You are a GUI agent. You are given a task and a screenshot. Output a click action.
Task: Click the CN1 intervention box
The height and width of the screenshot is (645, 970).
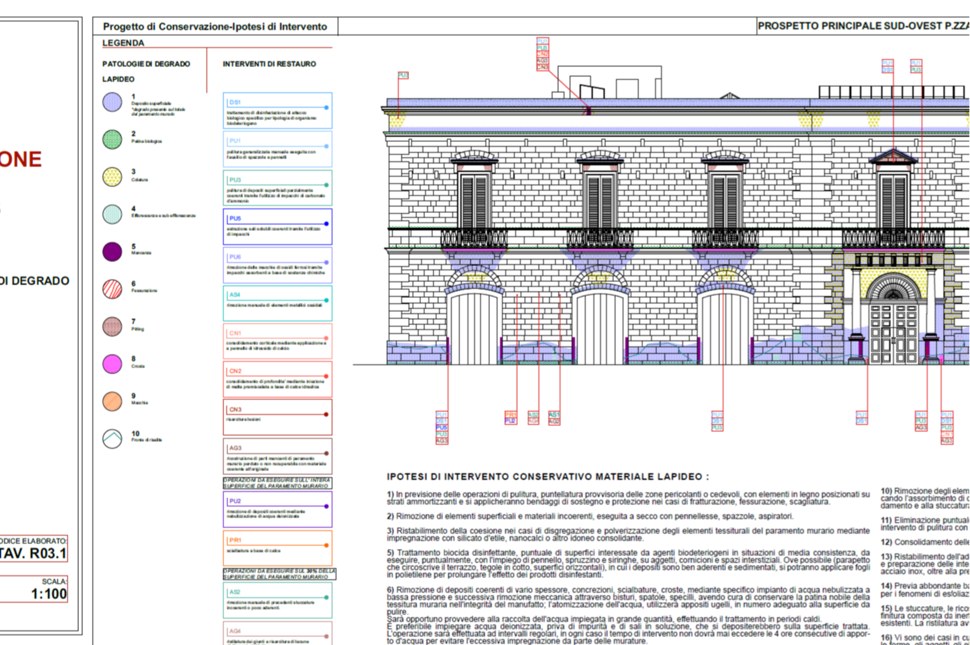coord(277,341)
